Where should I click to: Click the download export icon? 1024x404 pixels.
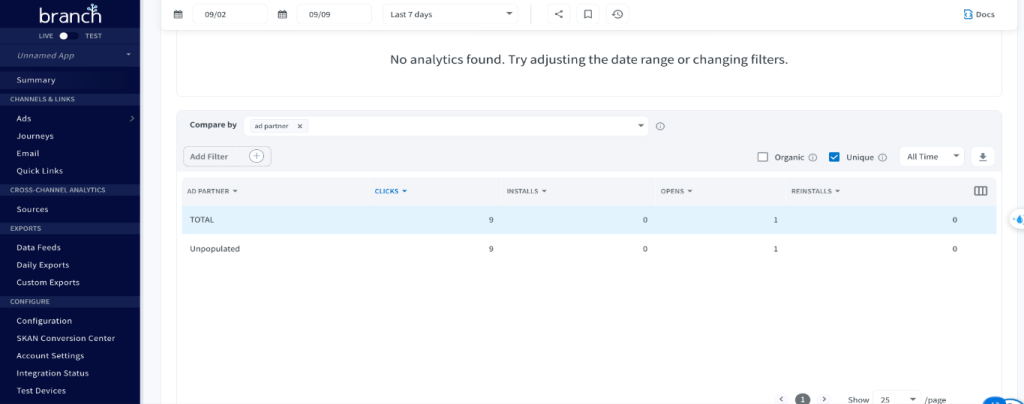(x=982, y=157)
